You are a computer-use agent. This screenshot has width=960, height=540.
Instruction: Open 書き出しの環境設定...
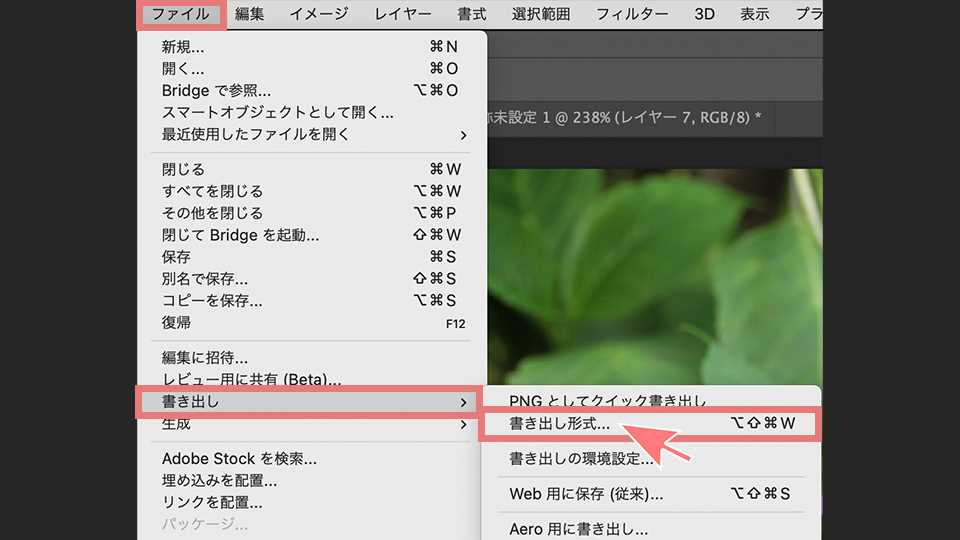click(x=651, y=459)
